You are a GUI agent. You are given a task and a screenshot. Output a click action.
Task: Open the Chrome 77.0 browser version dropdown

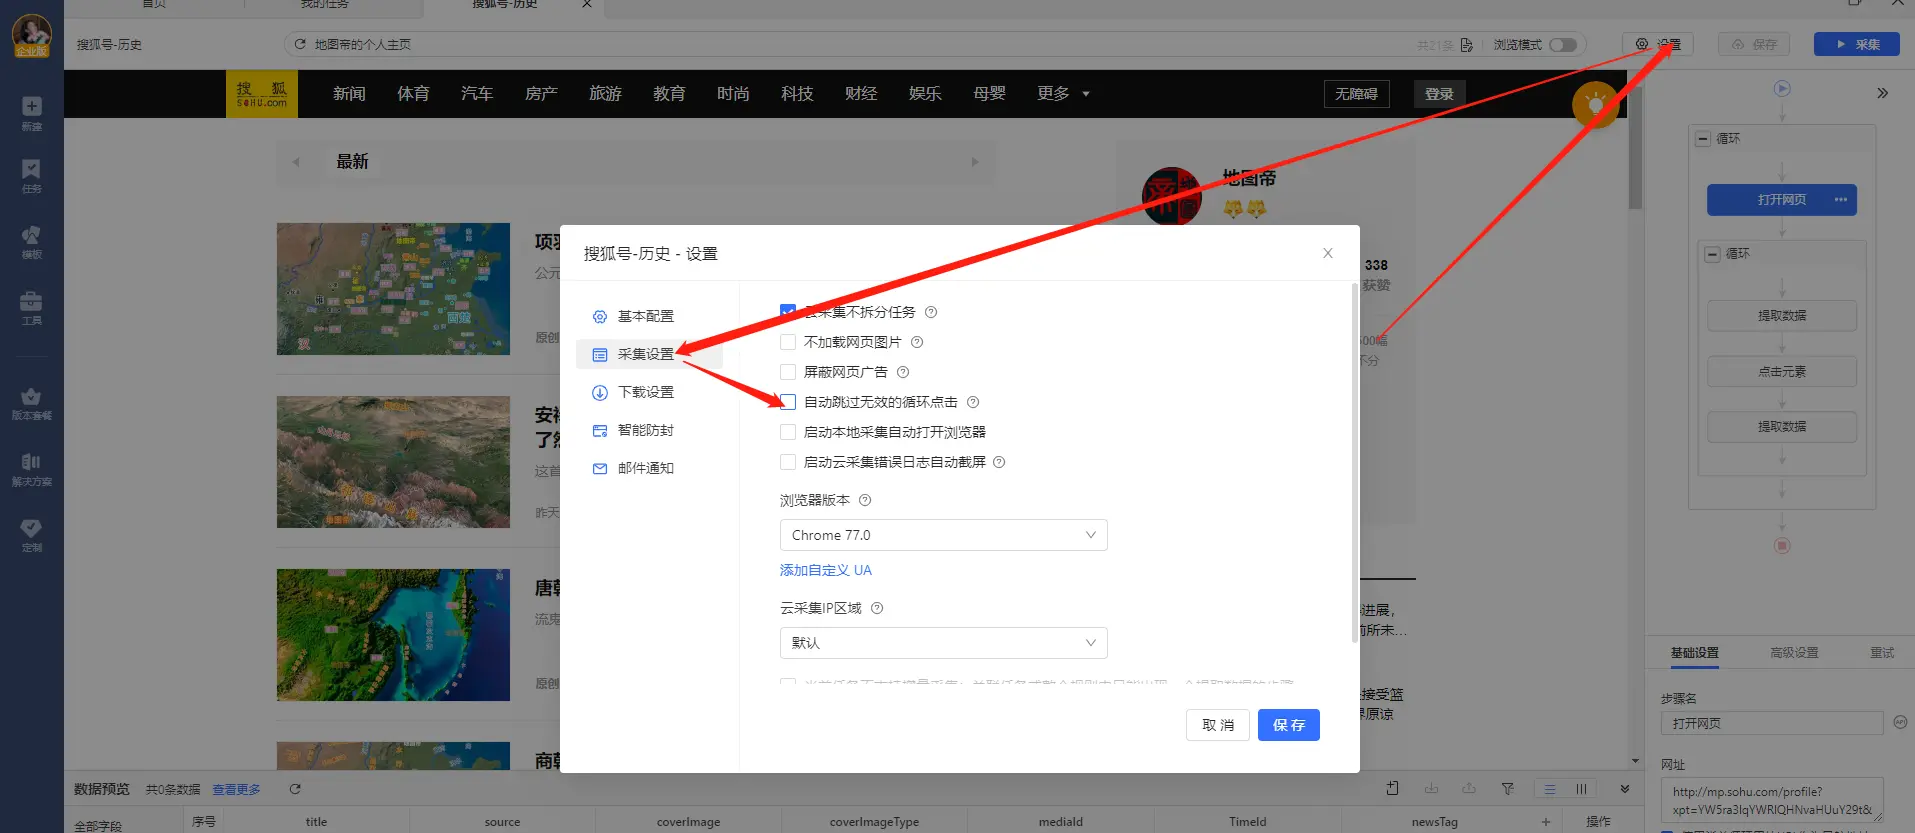coord(943,535)
